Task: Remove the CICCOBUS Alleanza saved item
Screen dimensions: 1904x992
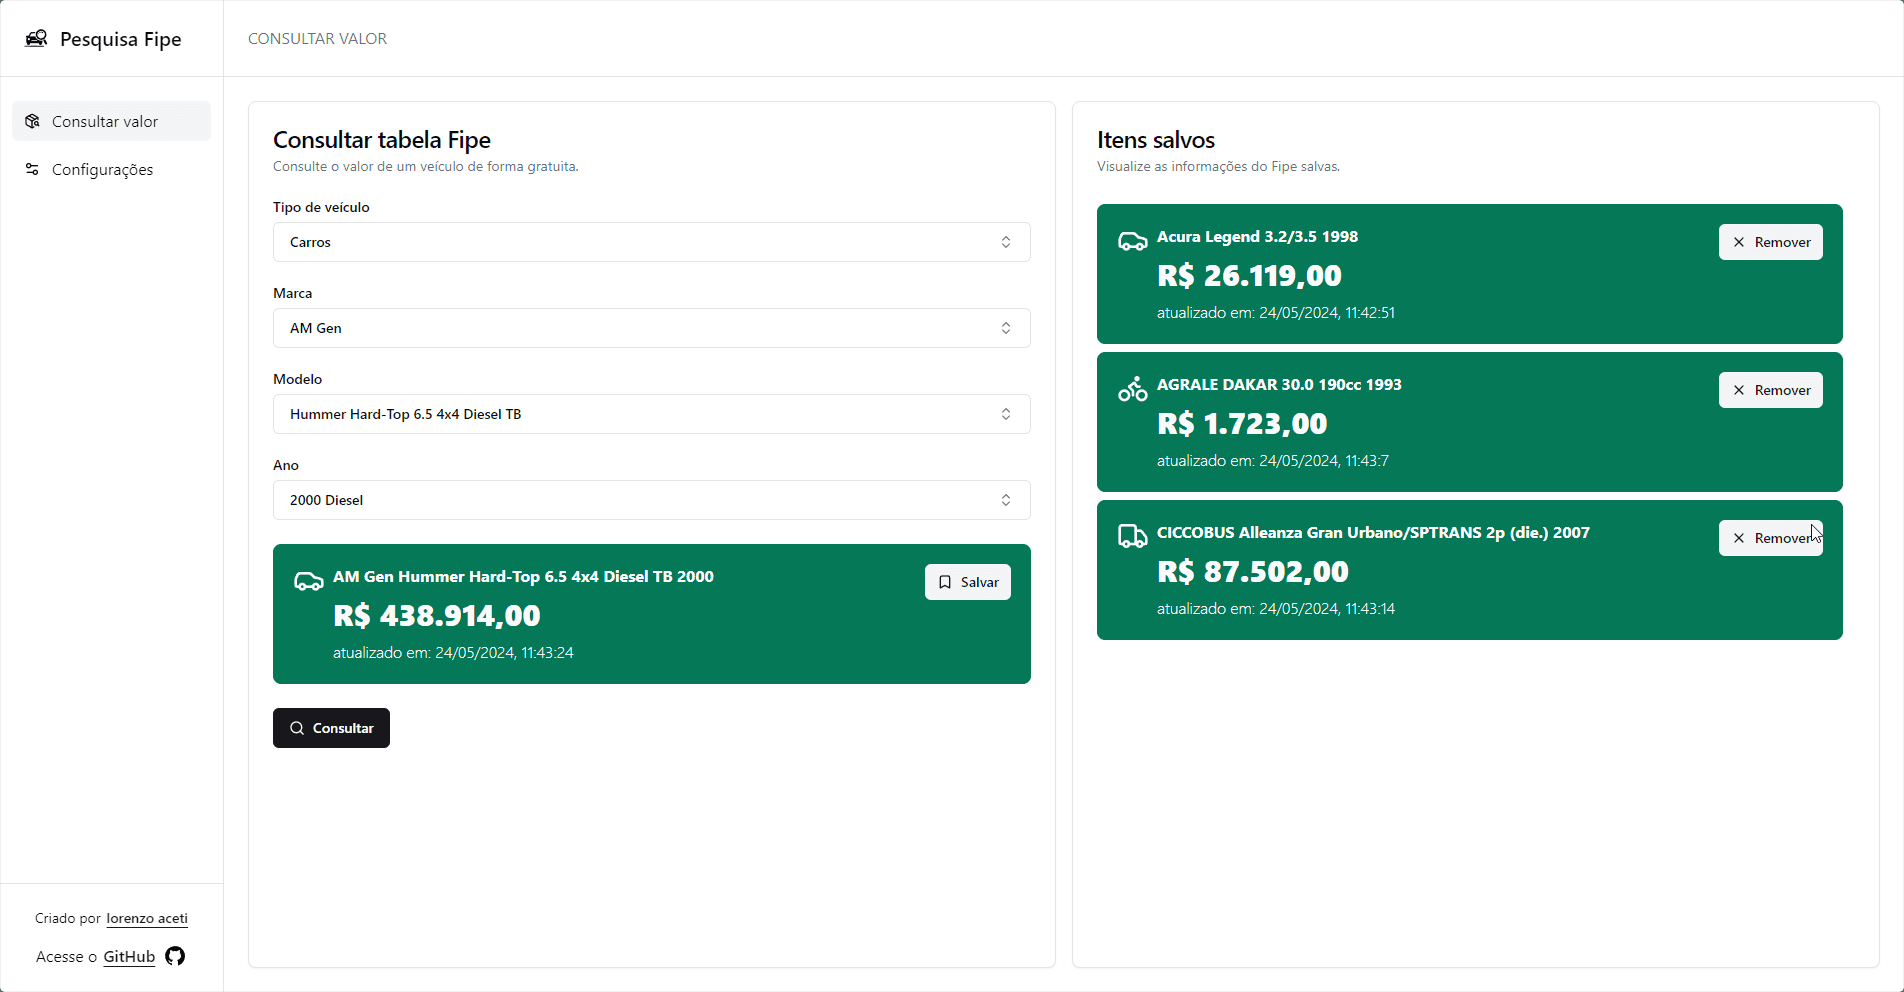Action: tap(1770, 538)
